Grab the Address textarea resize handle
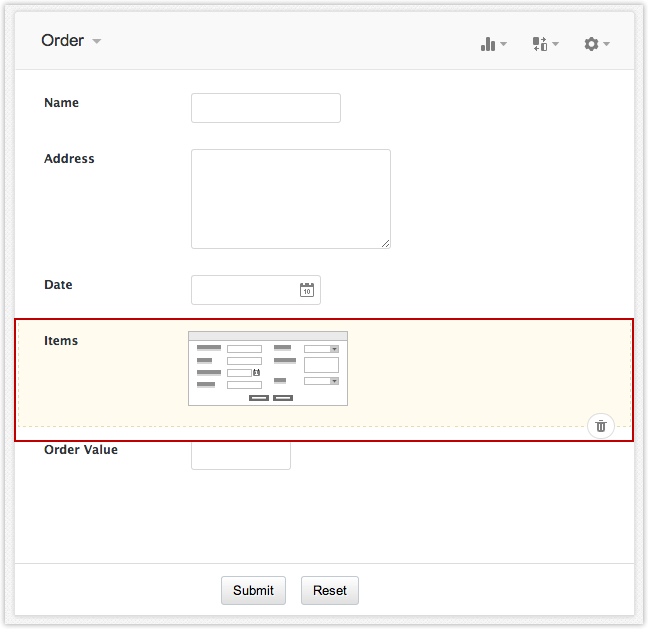The width and height of the screenshot is (648, 629). (x=385, y=243)
